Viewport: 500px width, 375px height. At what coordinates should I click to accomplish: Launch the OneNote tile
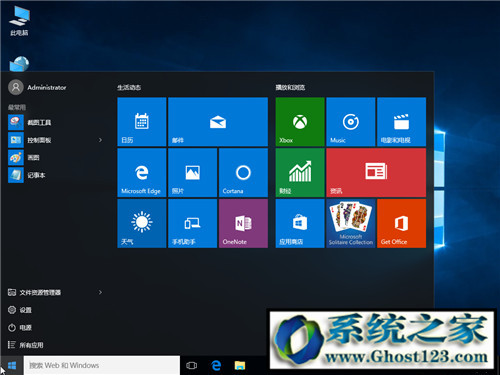(x=243, y=223)
